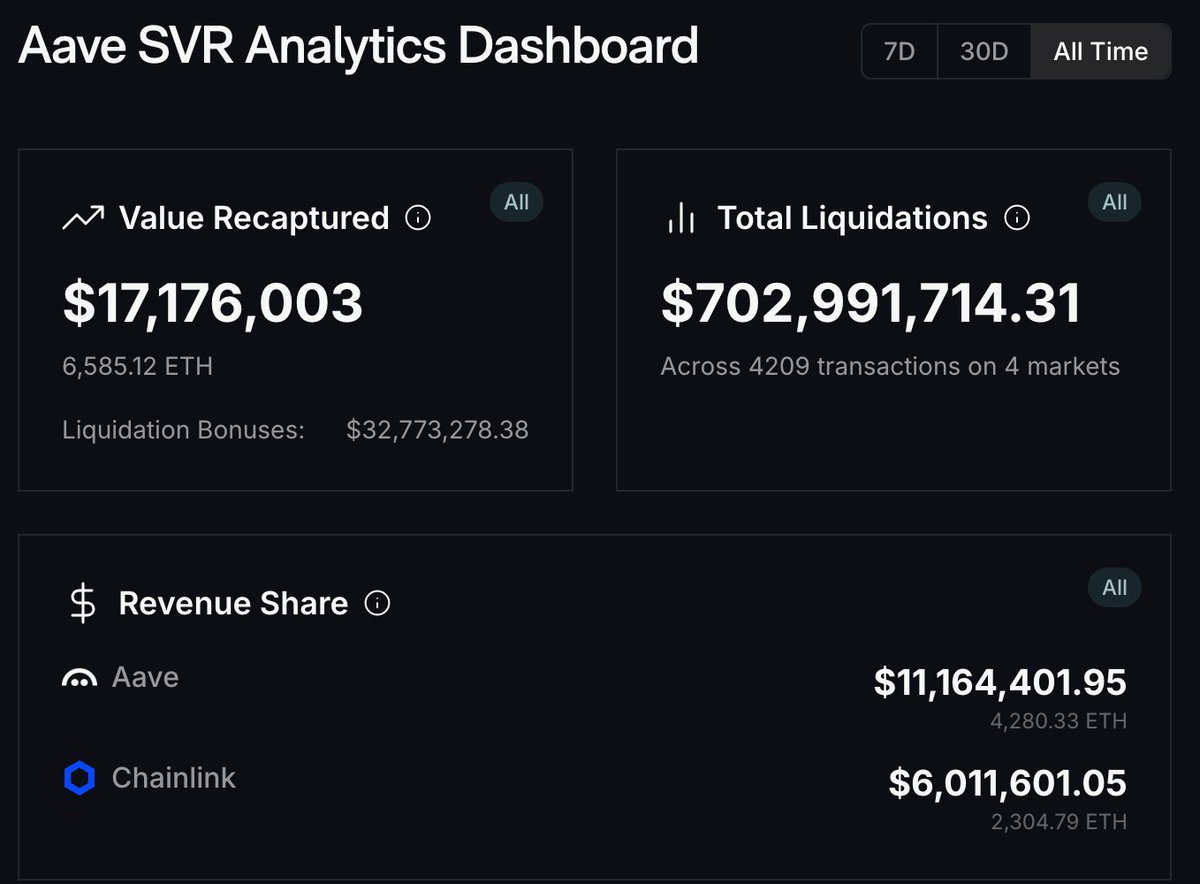Screen dimensions: 1200x884
Task: Select the Aave row label
Action: [x=145, y=677]
